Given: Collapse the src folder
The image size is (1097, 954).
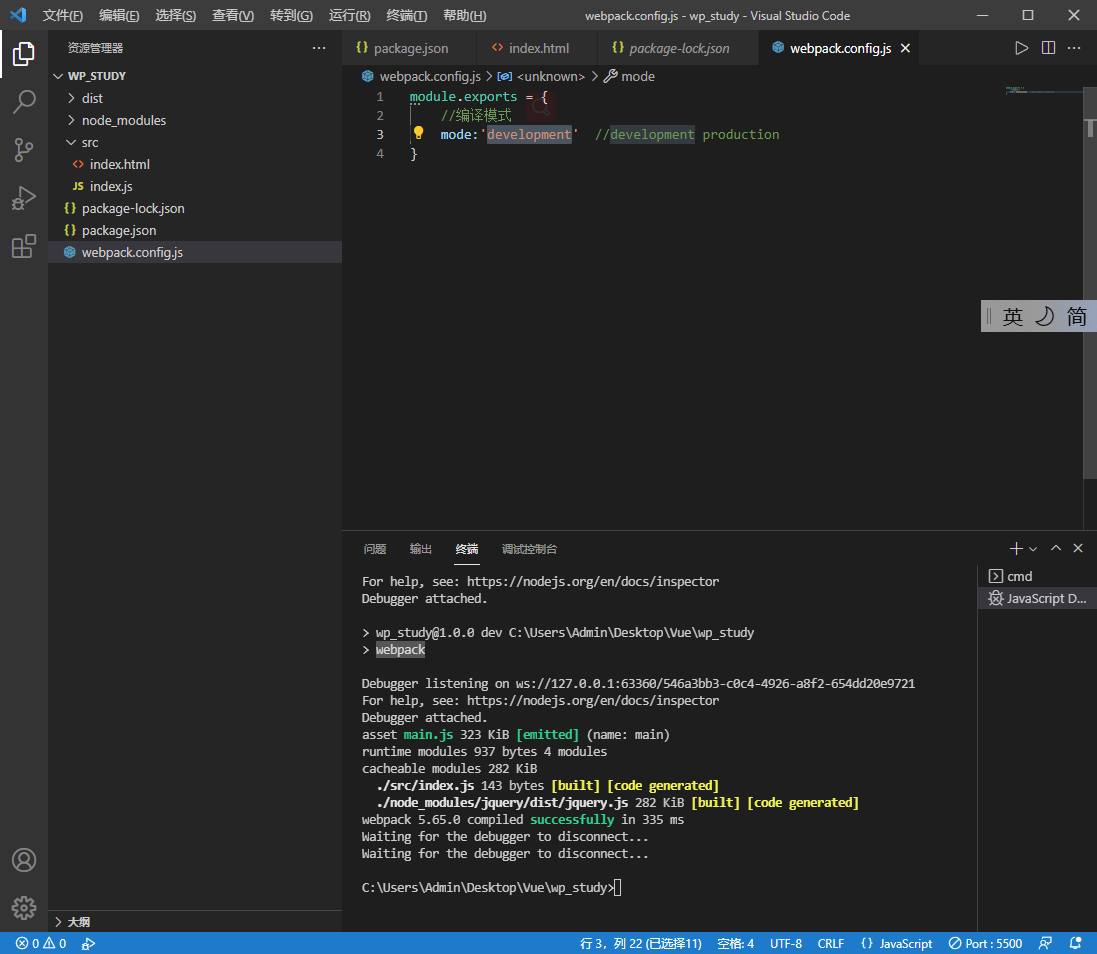Looking at the screenshot, I should [x=90, y=142].
